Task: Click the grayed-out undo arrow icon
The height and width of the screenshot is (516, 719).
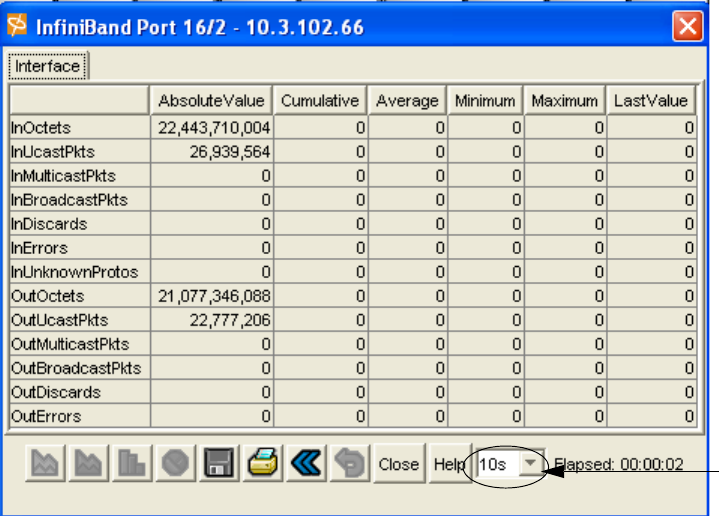Action: pos(349,463)
